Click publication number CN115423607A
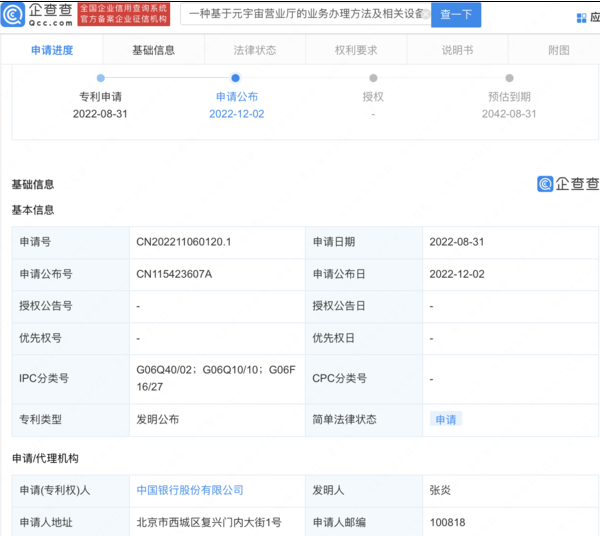Image resolution: width=600 pixels, height=536 pixels. [x=174, y=274]
